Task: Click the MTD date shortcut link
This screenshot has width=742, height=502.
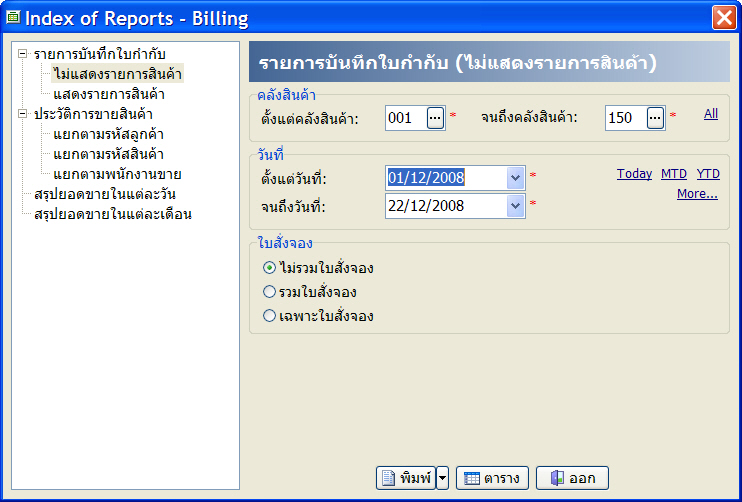Action: tap(673, 174)
